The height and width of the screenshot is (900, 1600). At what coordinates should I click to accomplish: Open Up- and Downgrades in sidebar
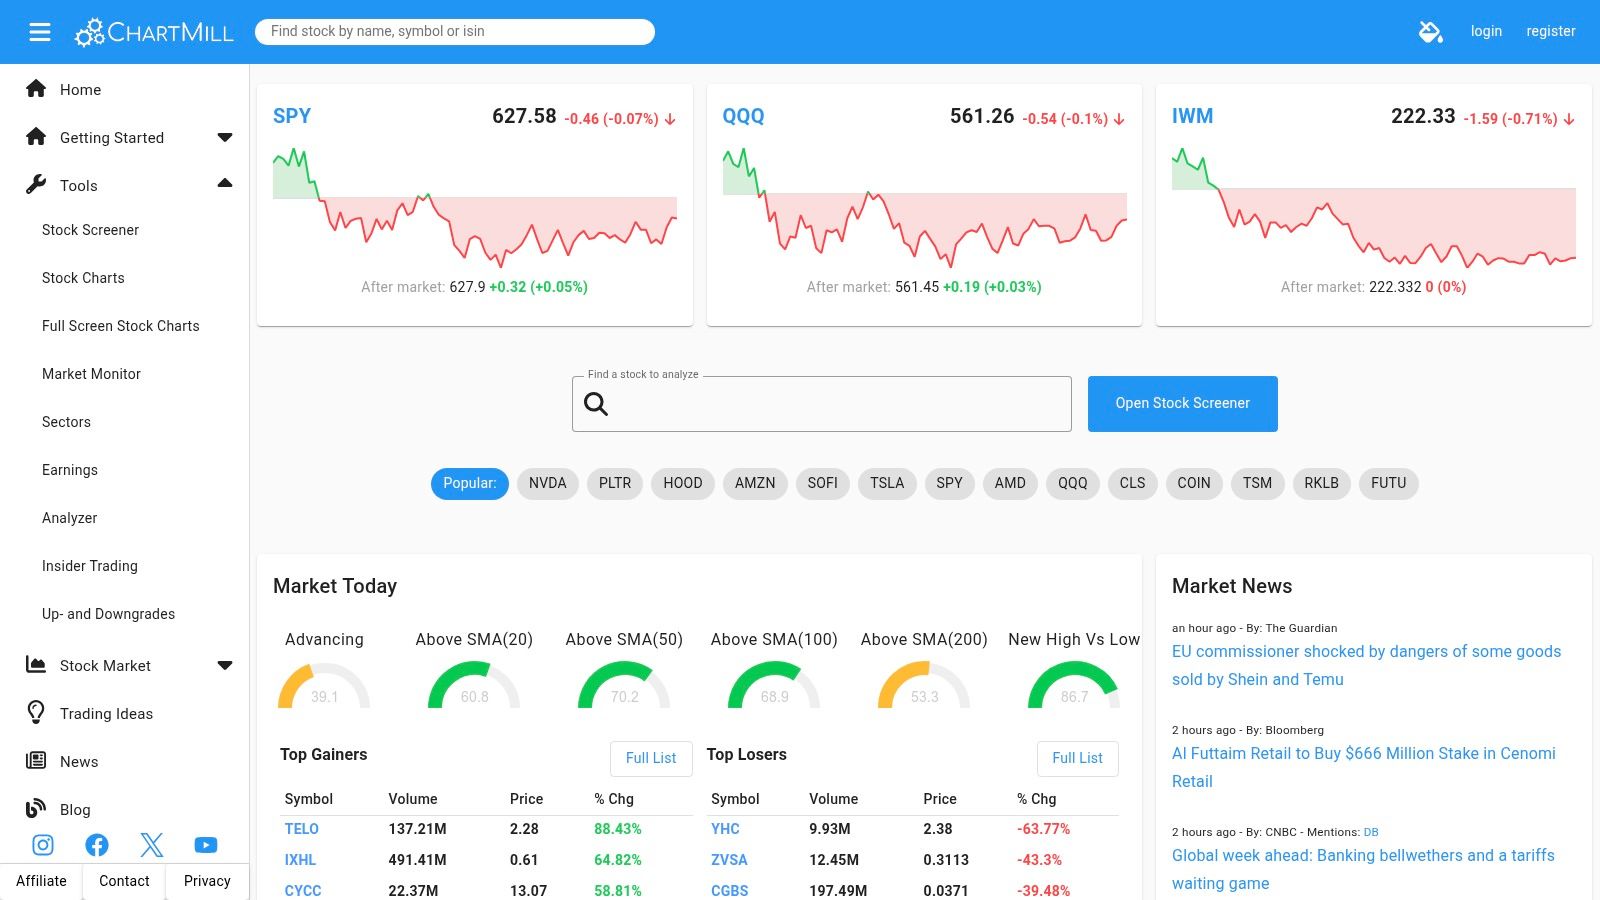[108, 614]
